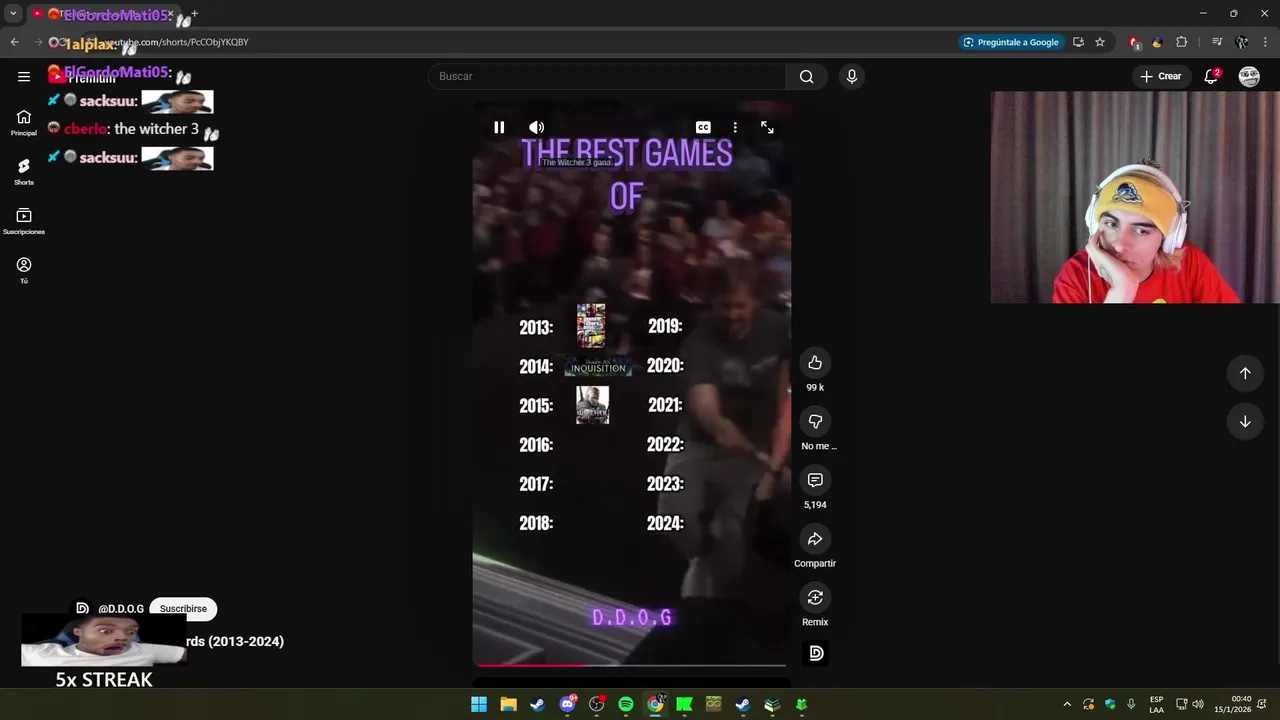Viewport: 1280px width, 720px height.
Task: Open the ESP LAA language switcher
Action: point(1157,704)
